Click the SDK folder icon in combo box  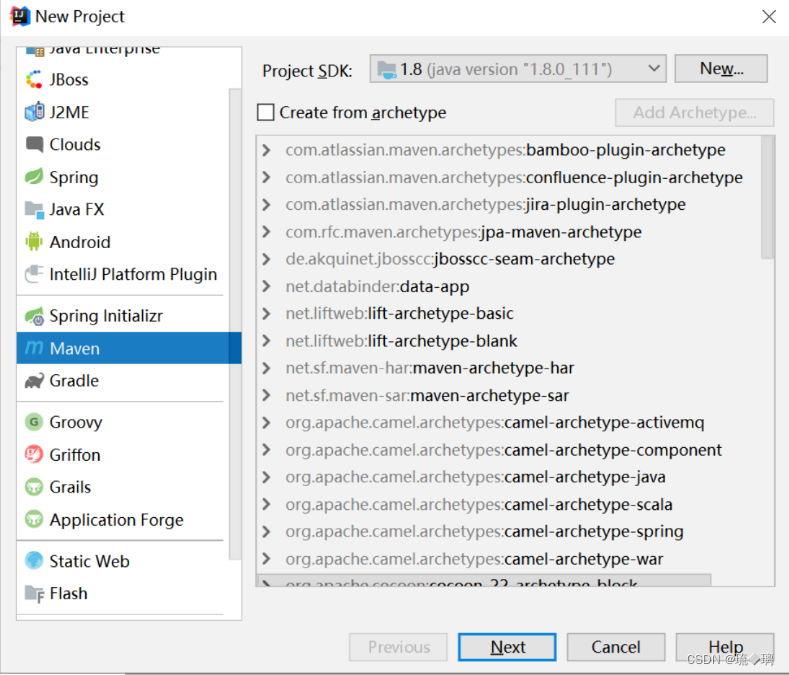pos(386,69)
